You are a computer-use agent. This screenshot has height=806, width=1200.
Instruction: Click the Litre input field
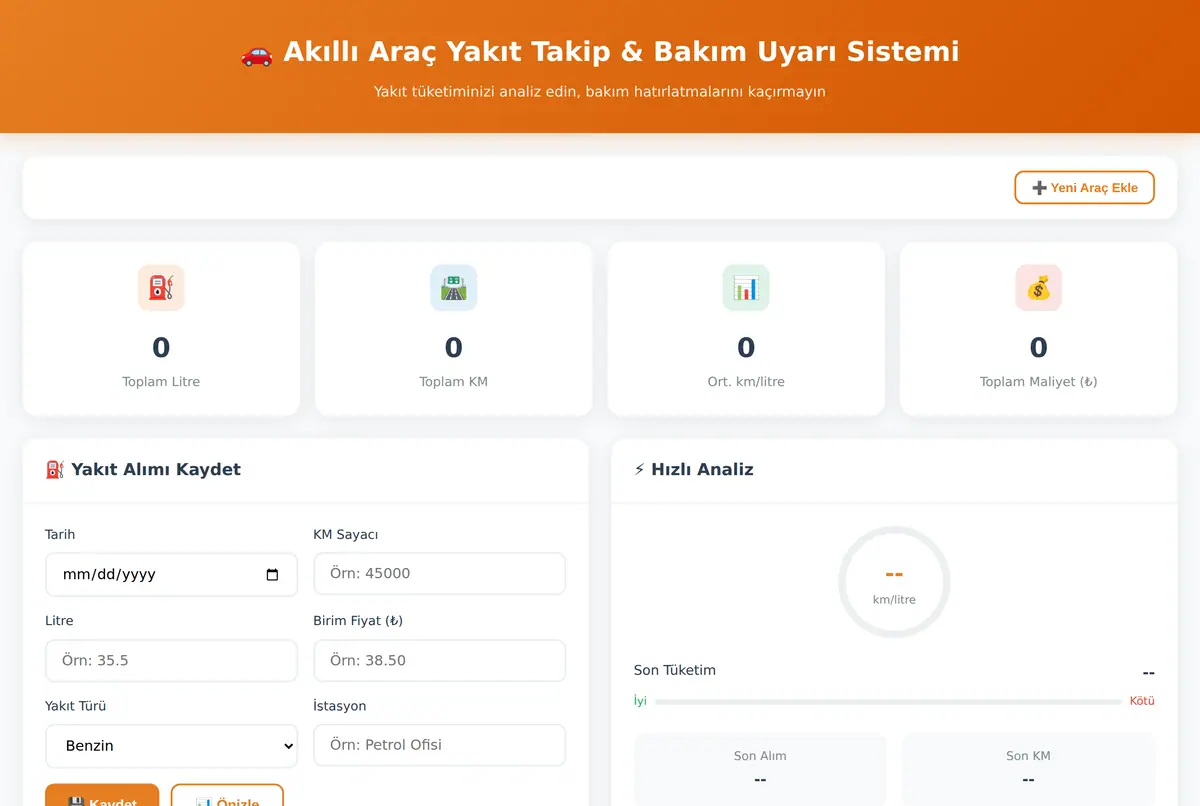pos(171,661)
